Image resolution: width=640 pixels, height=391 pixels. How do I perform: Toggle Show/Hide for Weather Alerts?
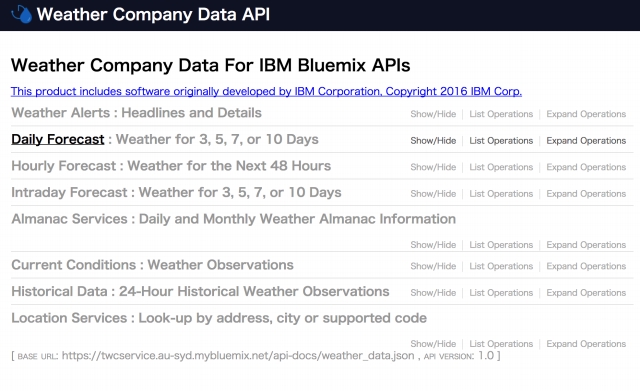433,114
